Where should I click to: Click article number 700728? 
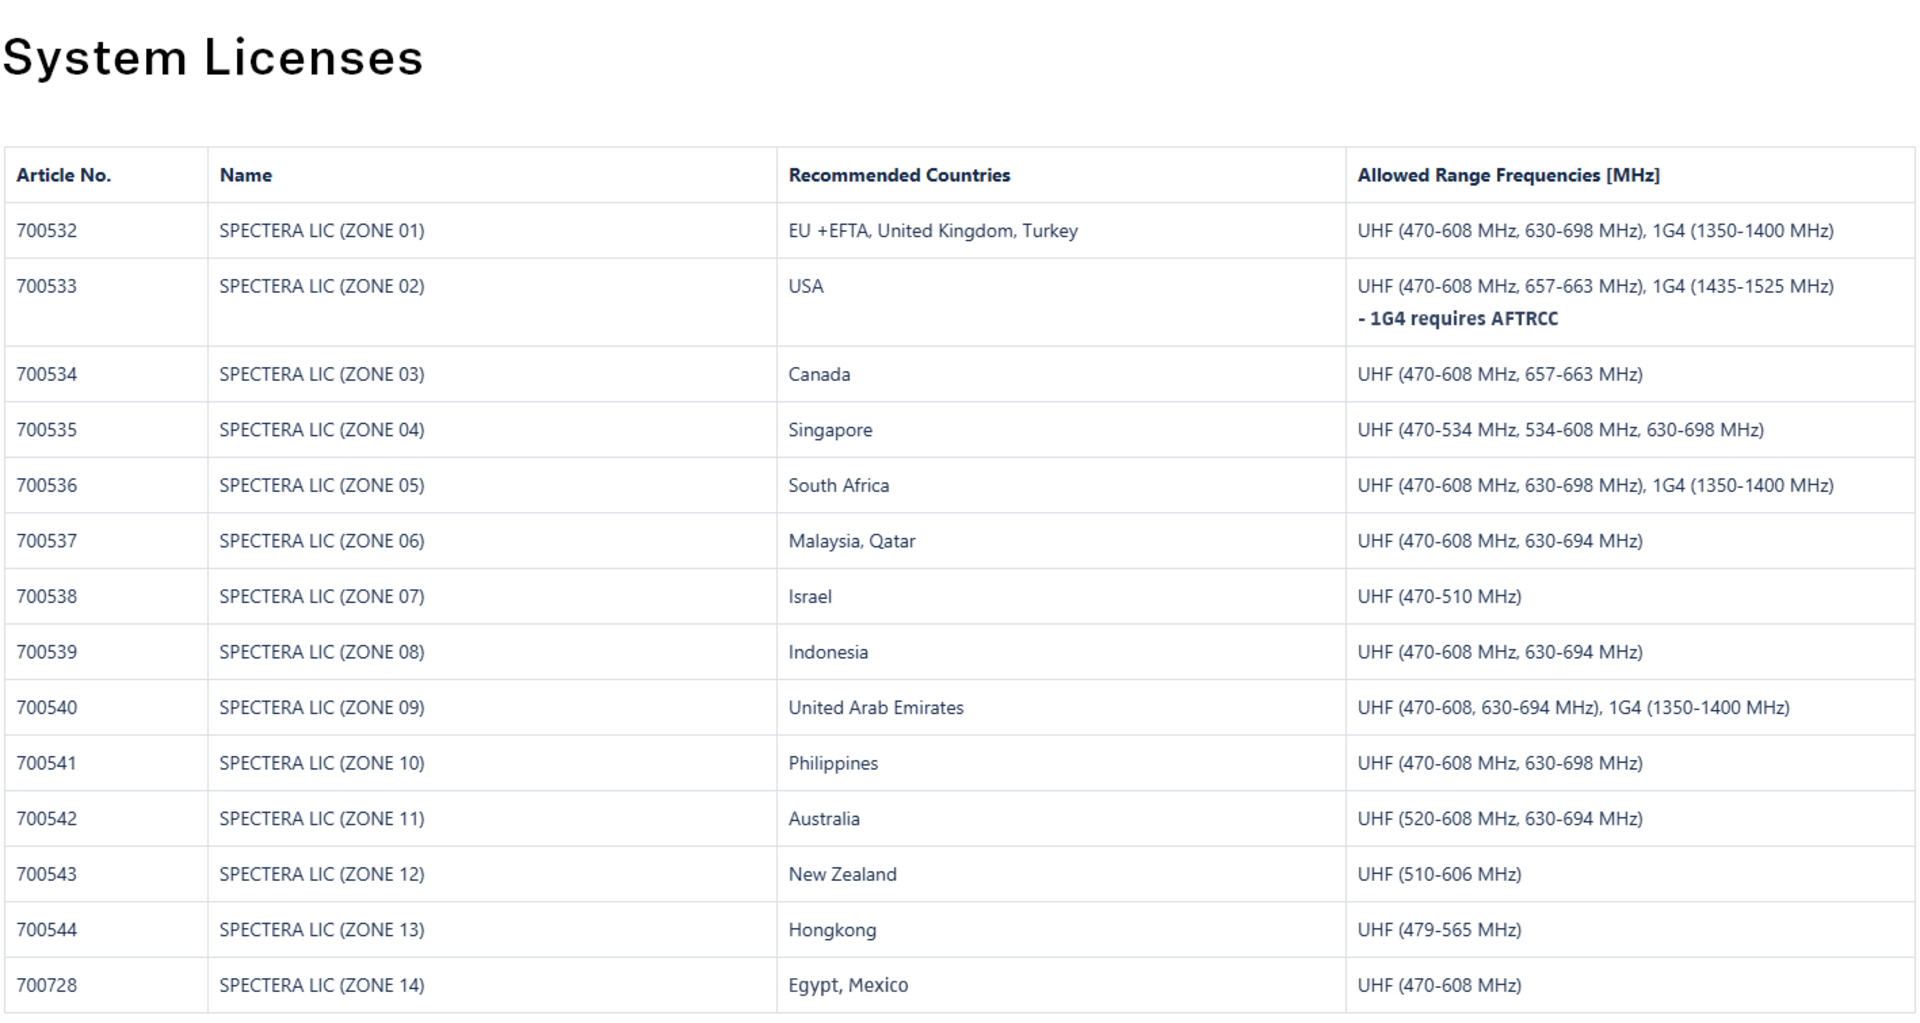pos(47,985)
